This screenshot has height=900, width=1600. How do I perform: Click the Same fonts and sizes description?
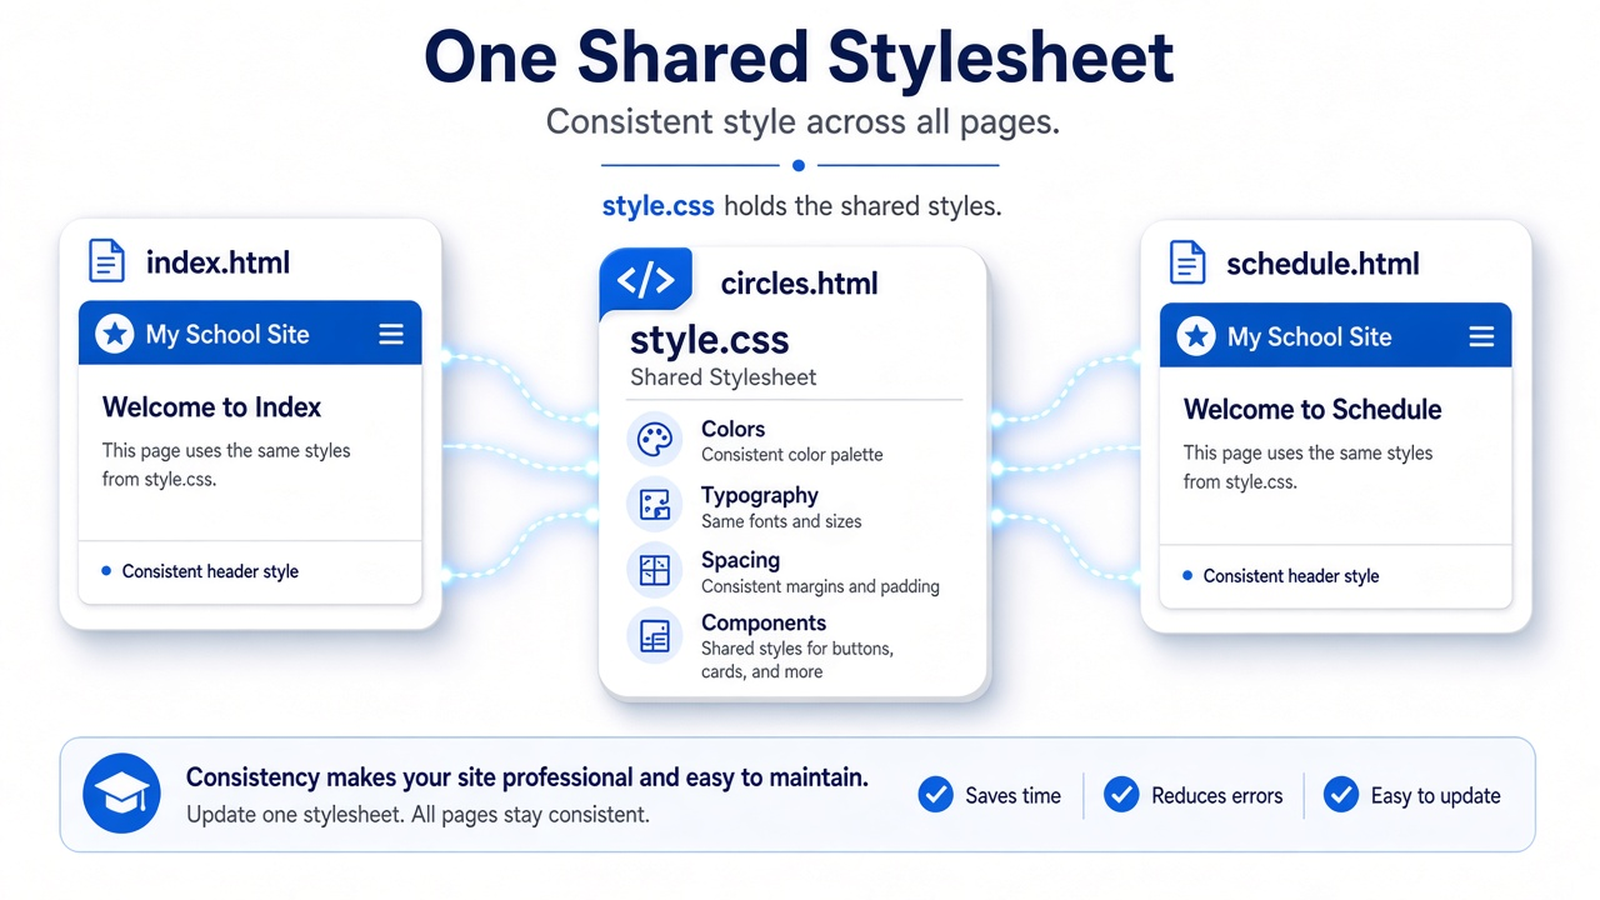[781, 521]
